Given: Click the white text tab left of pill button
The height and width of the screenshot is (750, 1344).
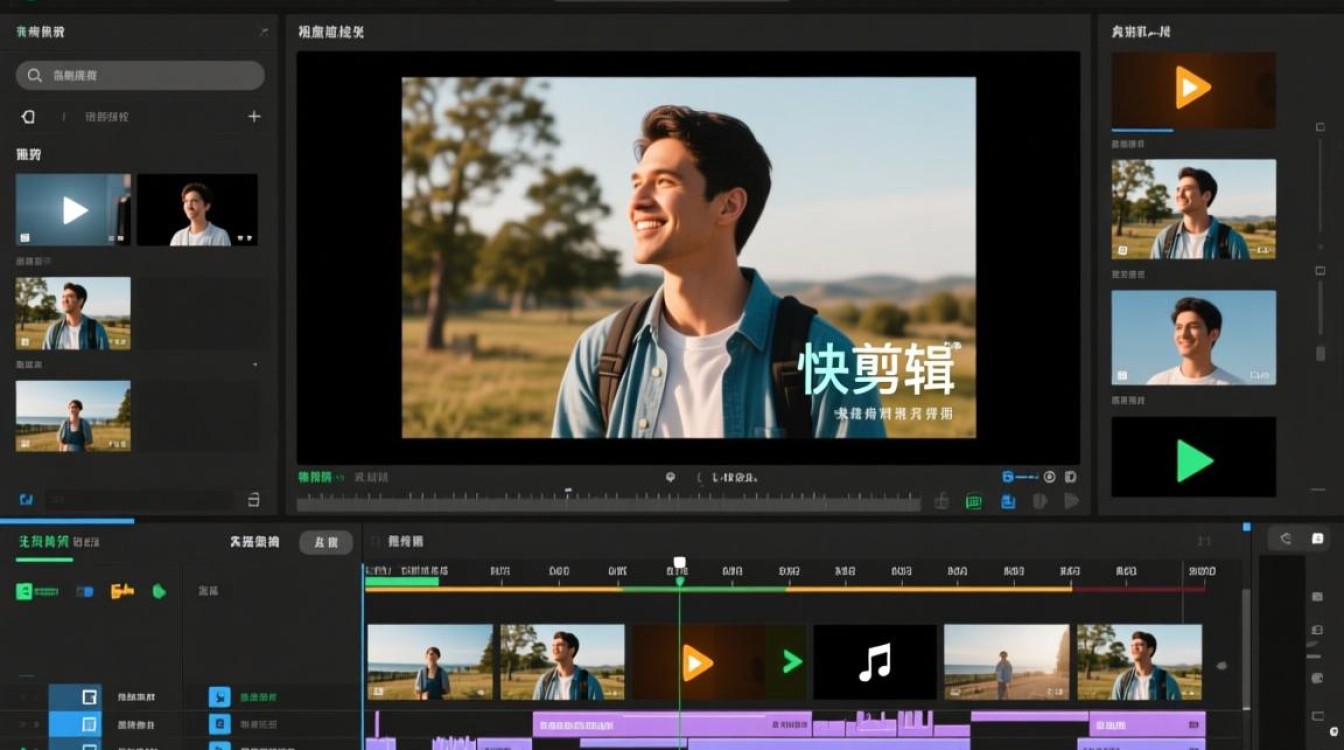Looking at the screenshot, I should pyautogui.click(x=255, y=542).
